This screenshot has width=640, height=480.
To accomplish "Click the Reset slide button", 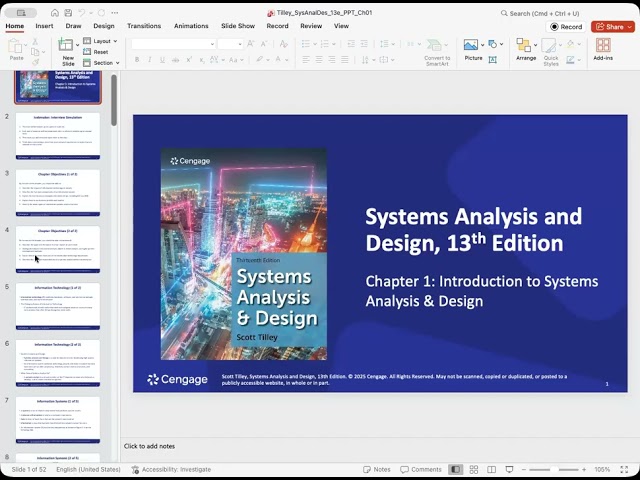I will [x=96, y=52].
